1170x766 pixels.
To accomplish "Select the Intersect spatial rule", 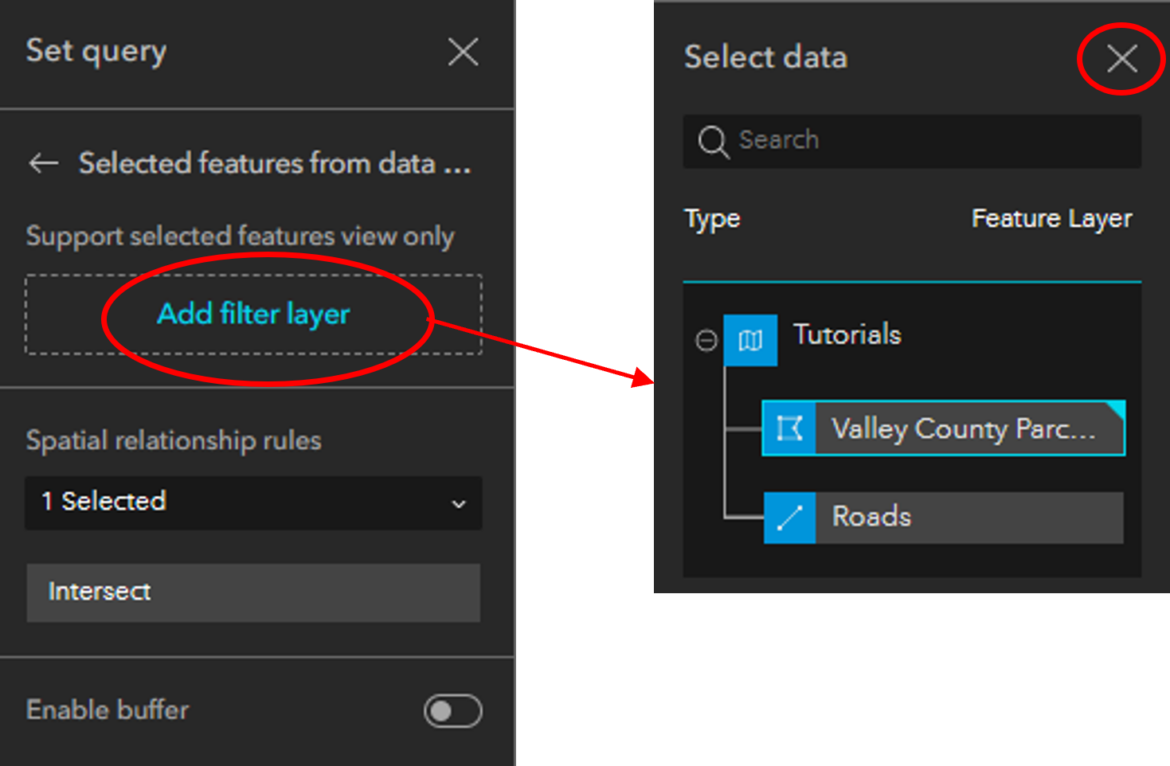I will pos(253,592).
